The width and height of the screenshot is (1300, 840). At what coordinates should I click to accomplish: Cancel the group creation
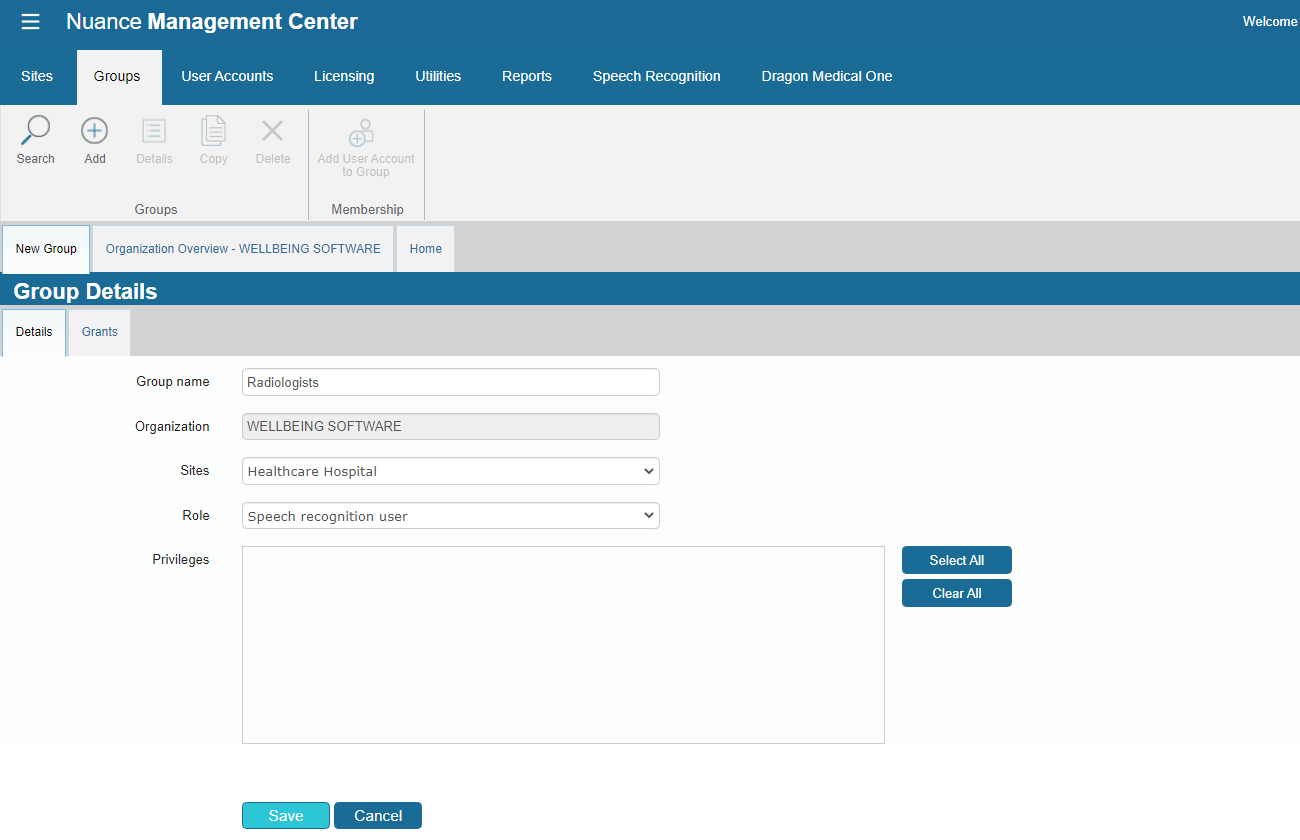coord(378,816)
